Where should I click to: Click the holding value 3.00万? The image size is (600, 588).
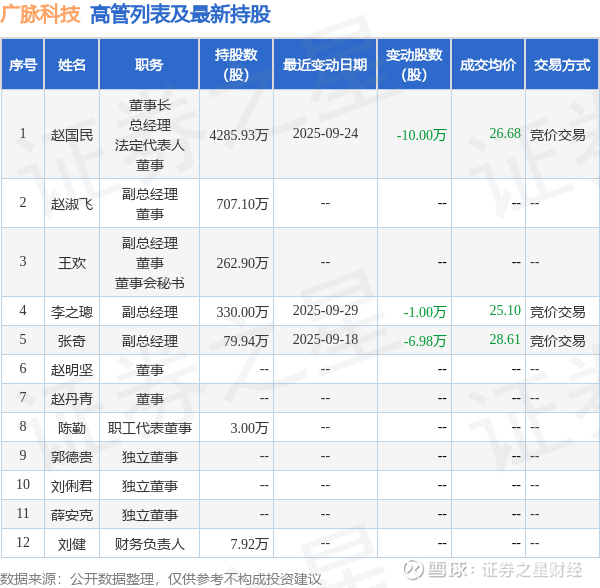(249, 428)
